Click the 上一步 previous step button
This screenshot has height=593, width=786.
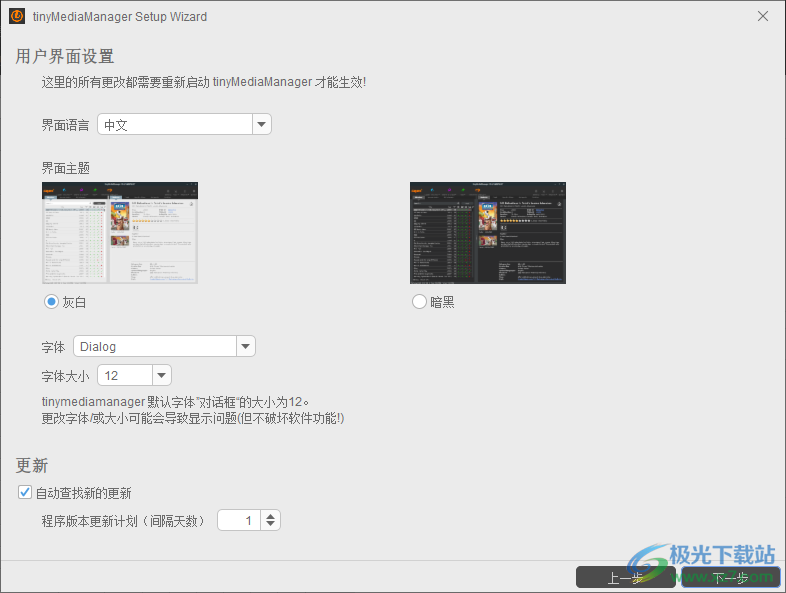[x=626, y=577]
